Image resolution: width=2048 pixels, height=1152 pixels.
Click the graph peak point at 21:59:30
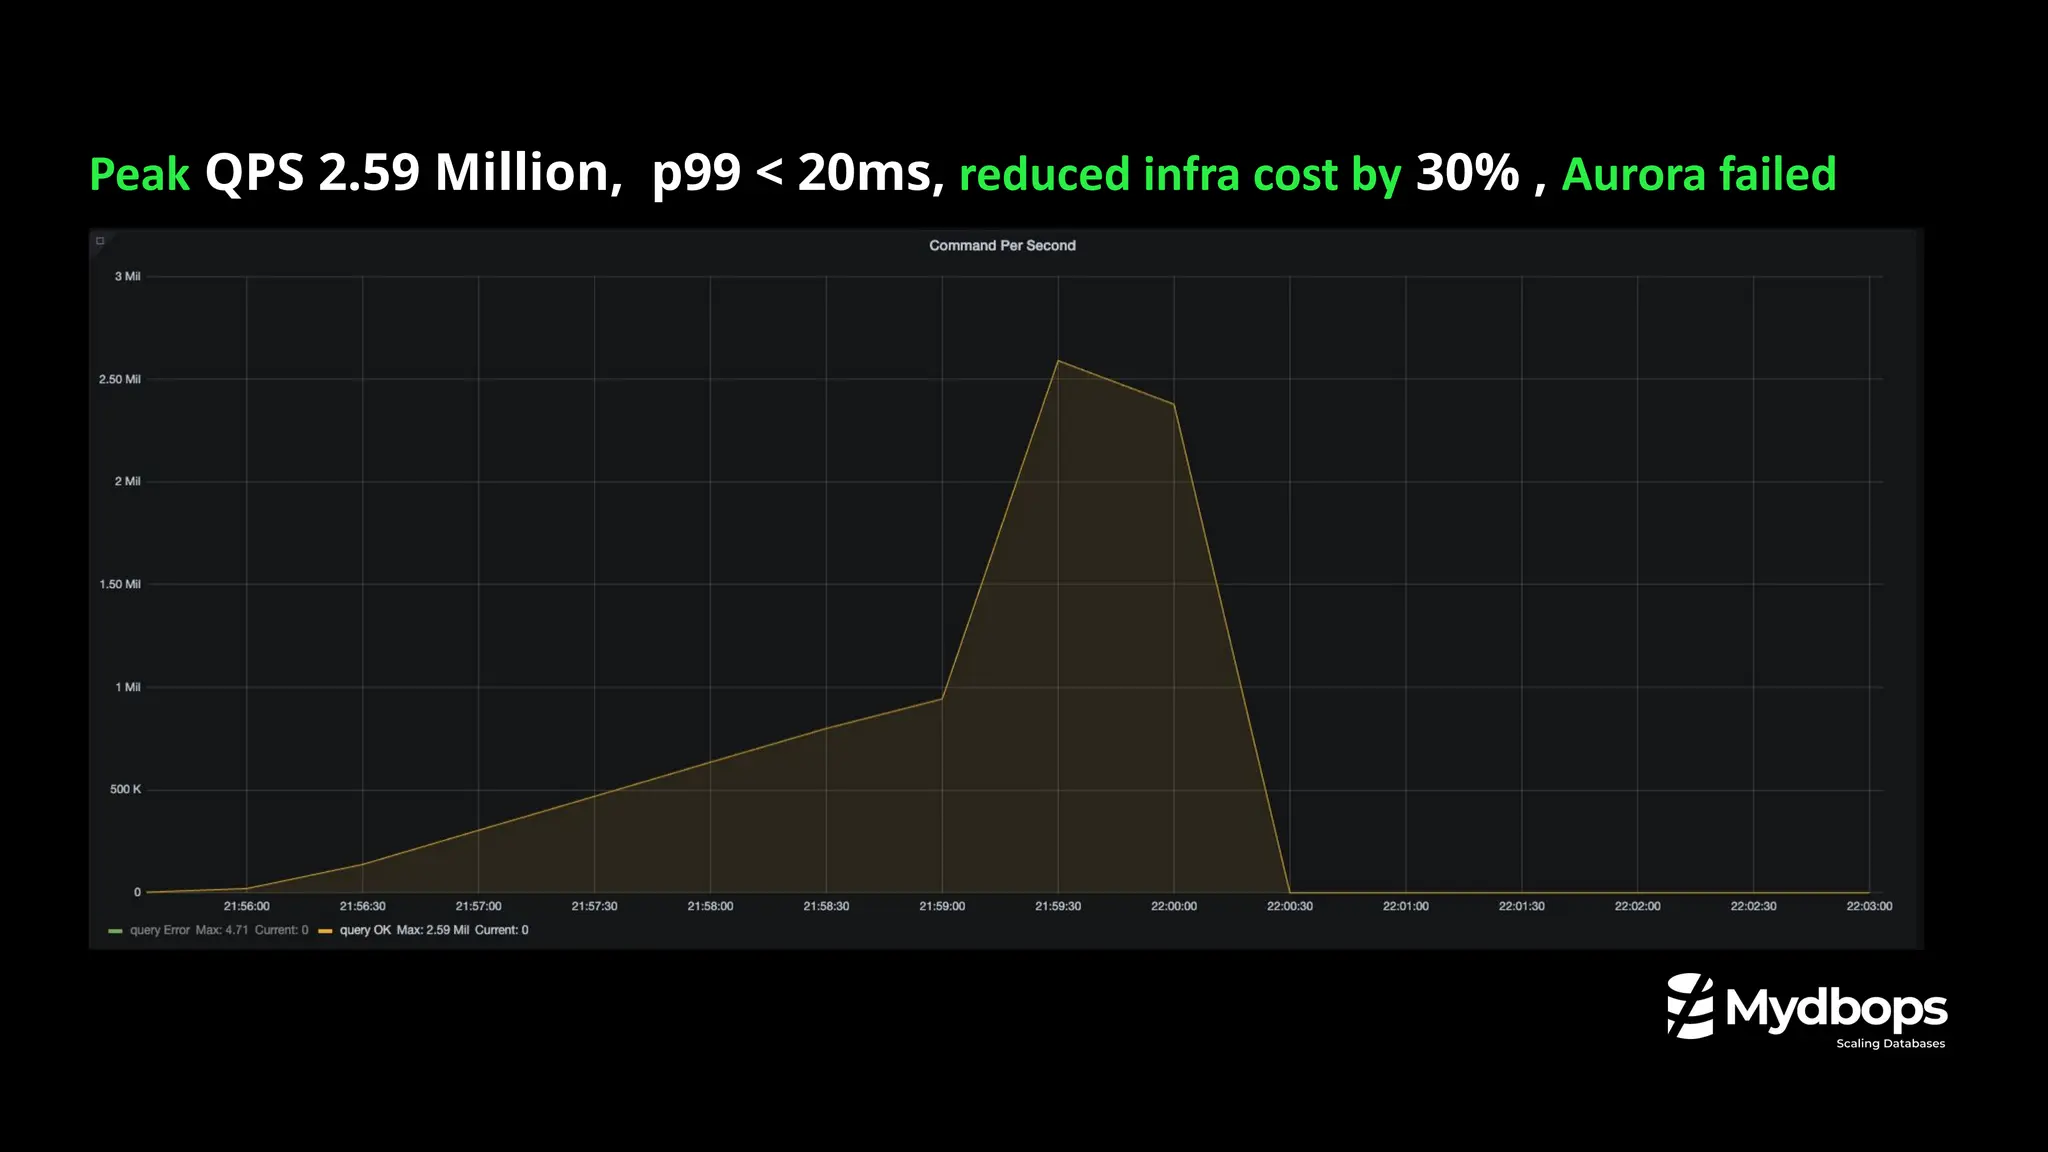tap(1058, 360)
